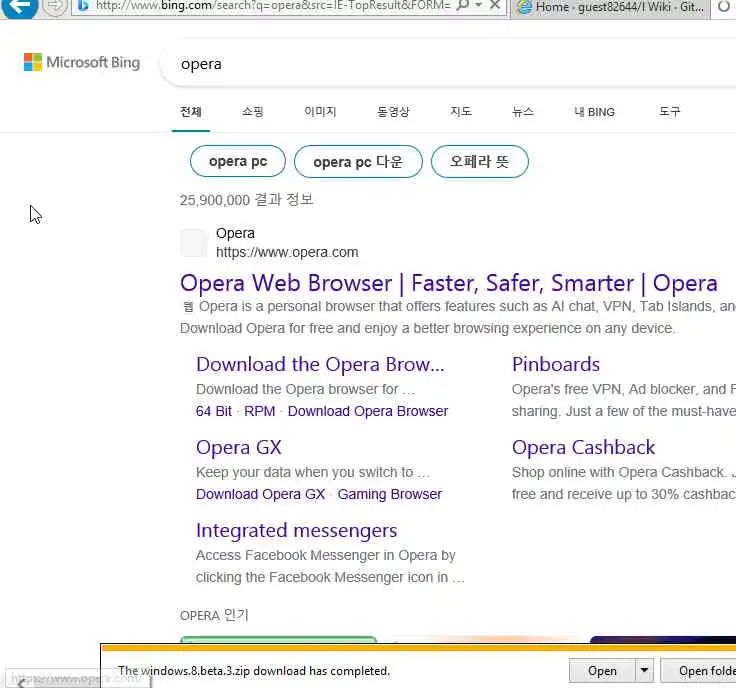Click the address bar search magnifier icon
736x688 pixels.
click(463, 6)
